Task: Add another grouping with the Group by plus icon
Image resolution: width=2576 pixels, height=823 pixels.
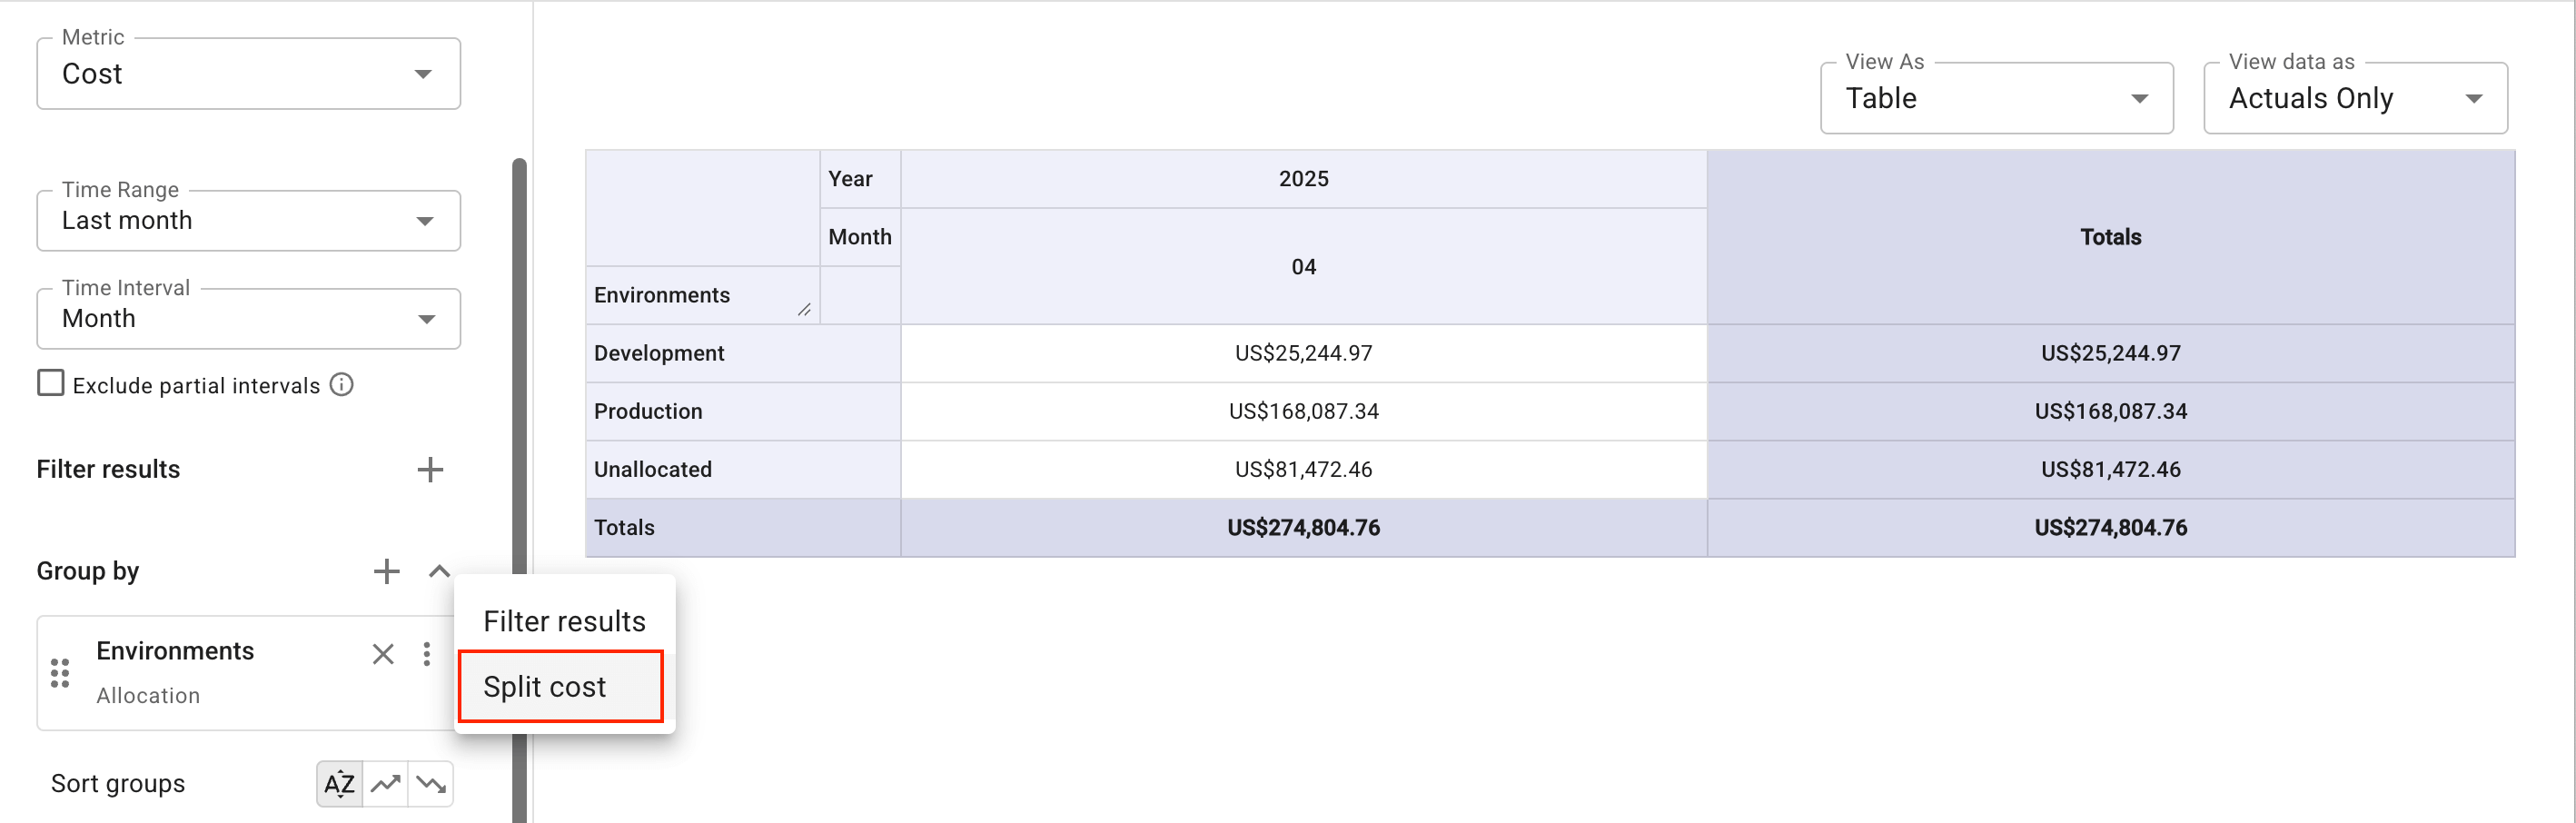Action: click(386, 571)
